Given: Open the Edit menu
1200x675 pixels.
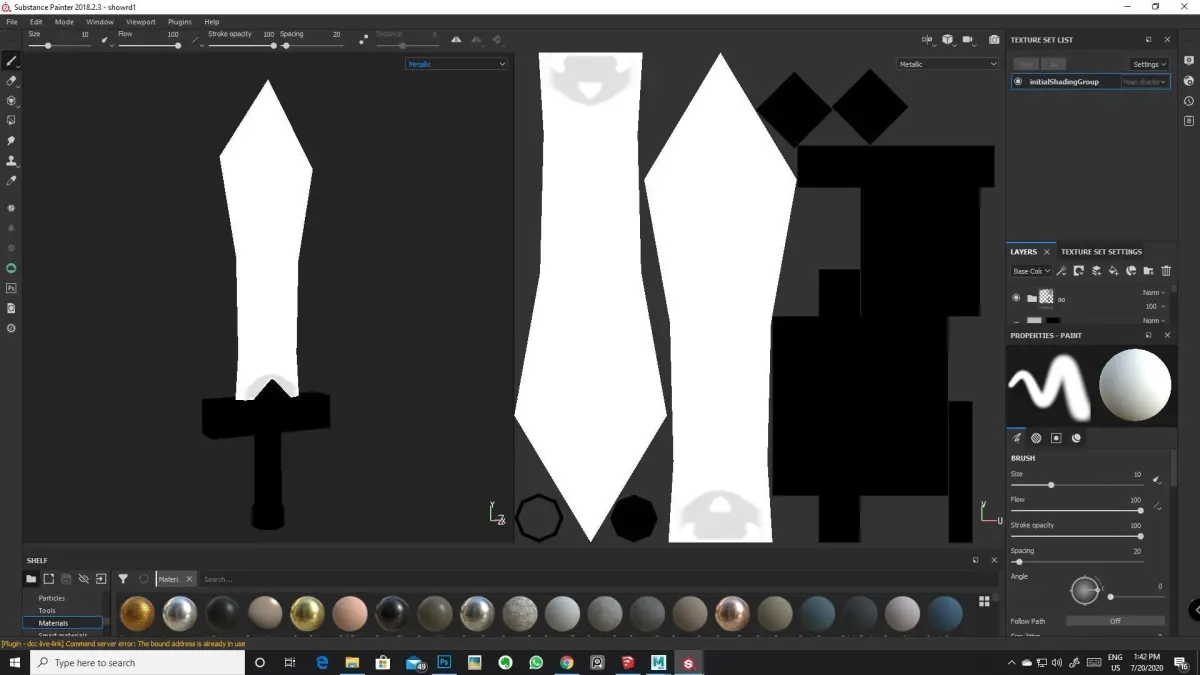Looking at the screenshot, I should pyautogui.click(x=36, y=21).
